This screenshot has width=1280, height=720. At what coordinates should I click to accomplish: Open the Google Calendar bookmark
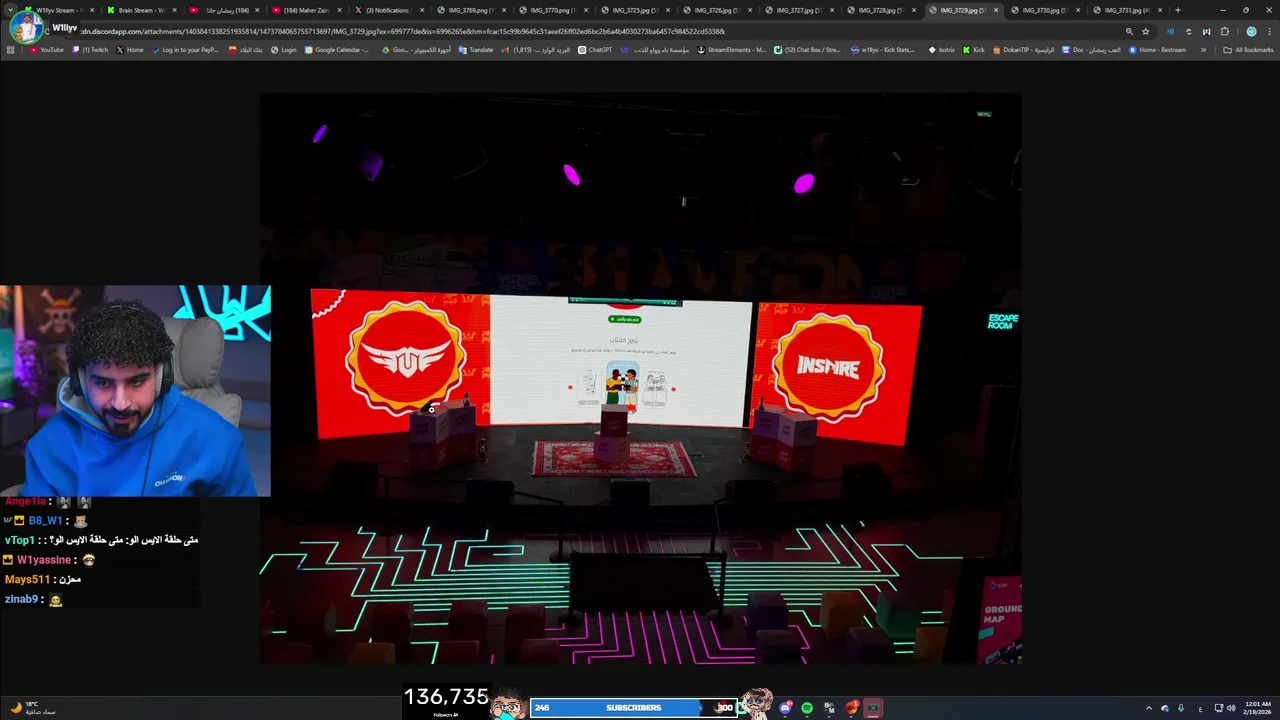pyautogui.click(x=337, y=50)
